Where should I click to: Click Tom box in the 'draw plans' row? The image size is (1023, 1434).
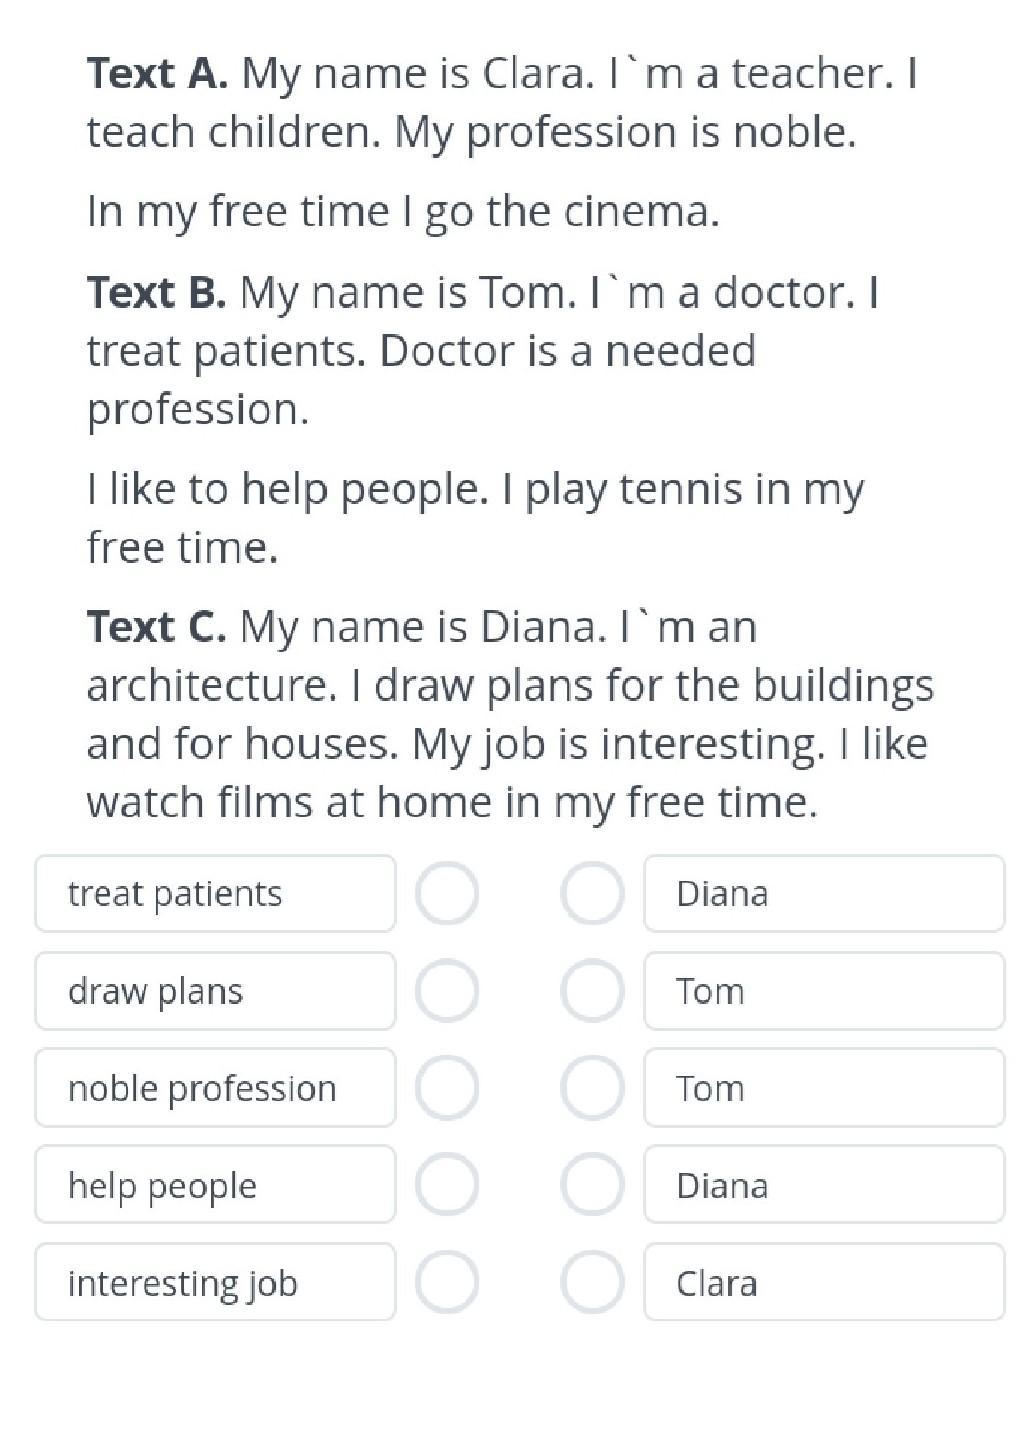click(x=824, y=991)
